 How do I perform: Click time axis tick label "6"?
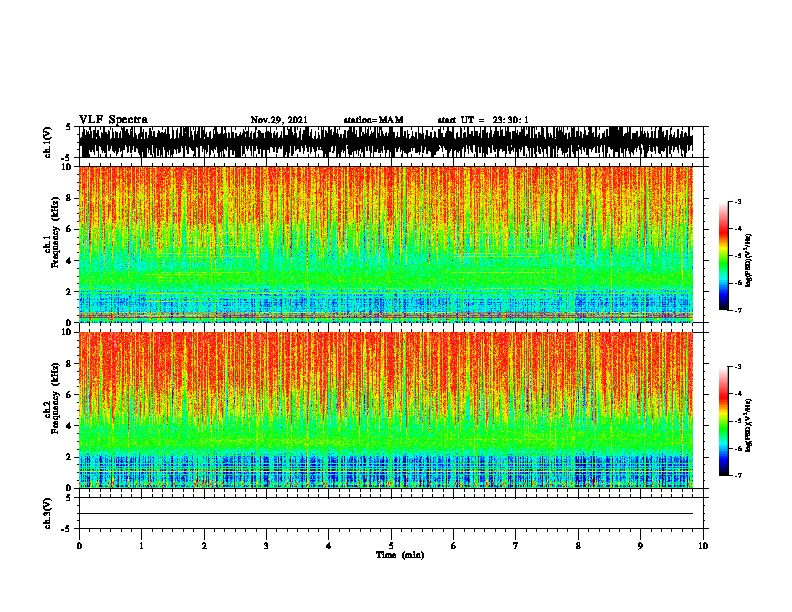(454, 546)
